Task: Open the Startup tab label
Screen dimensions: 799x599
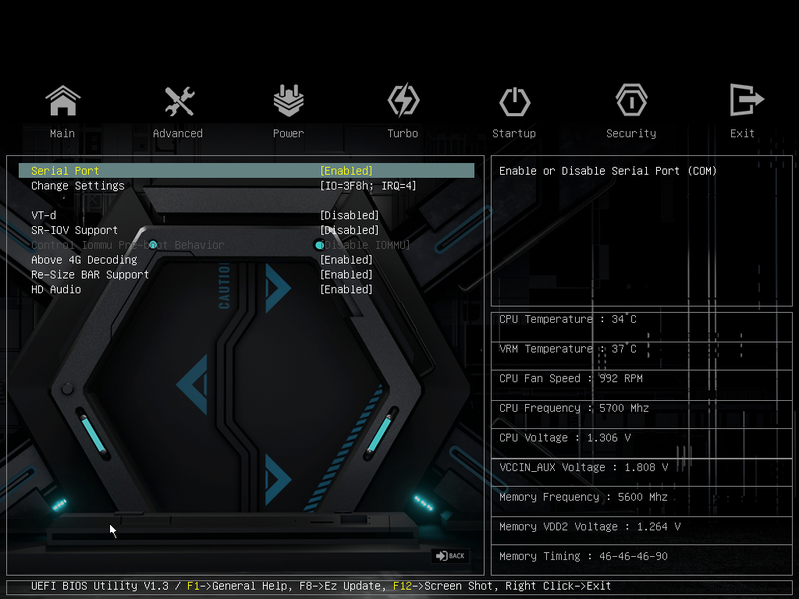Action: pyautogui.click(x=514, y=133)
